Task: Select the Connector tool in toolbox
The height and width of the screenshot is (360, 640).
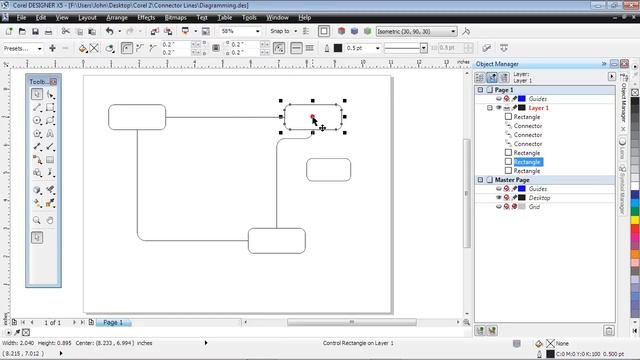Action: 37,160
